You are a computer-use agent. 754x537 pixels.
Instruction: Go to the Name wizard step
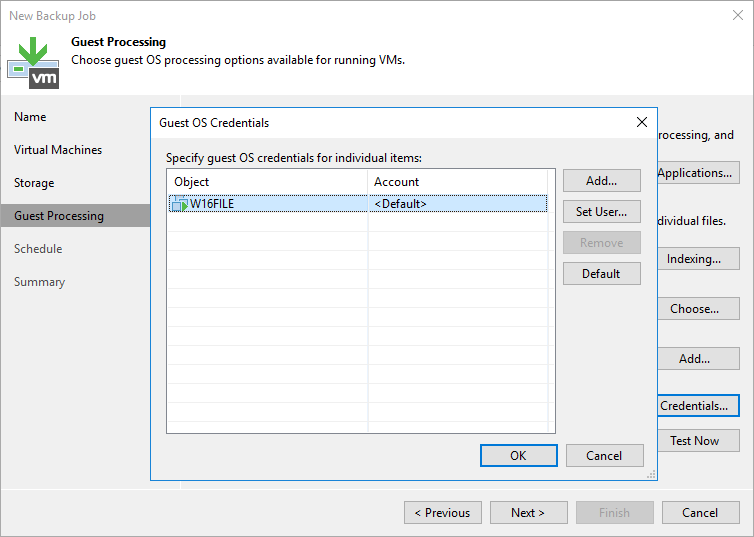click(x=30, y=117)
